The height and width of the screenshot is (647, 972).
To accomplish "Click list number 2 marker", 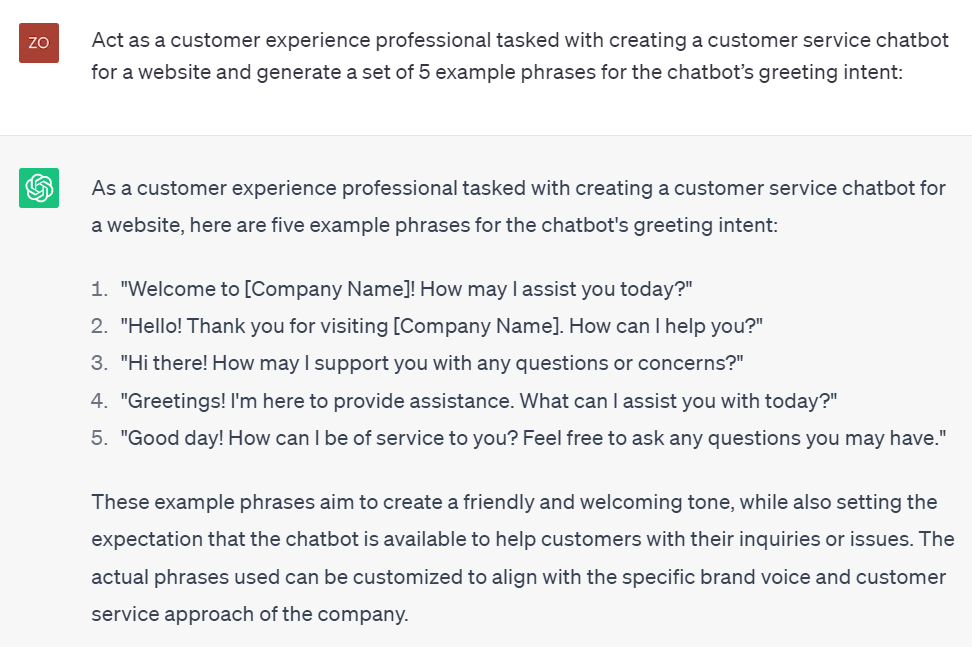I will [x=98, y=326].
